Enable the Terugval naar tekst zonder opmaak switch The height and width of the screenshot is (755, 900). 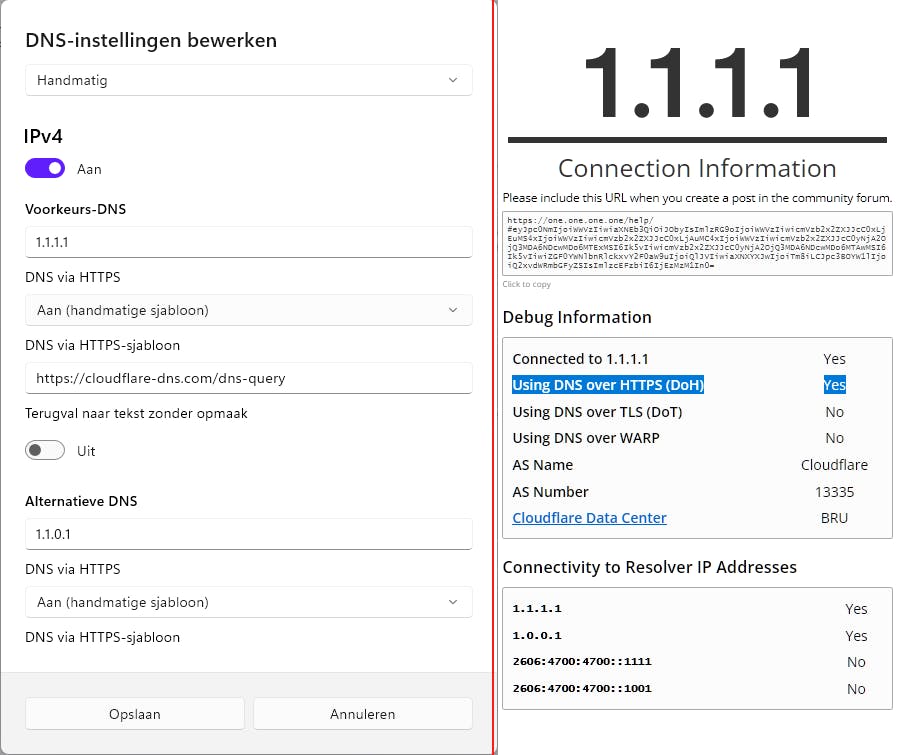pos(45,451)
